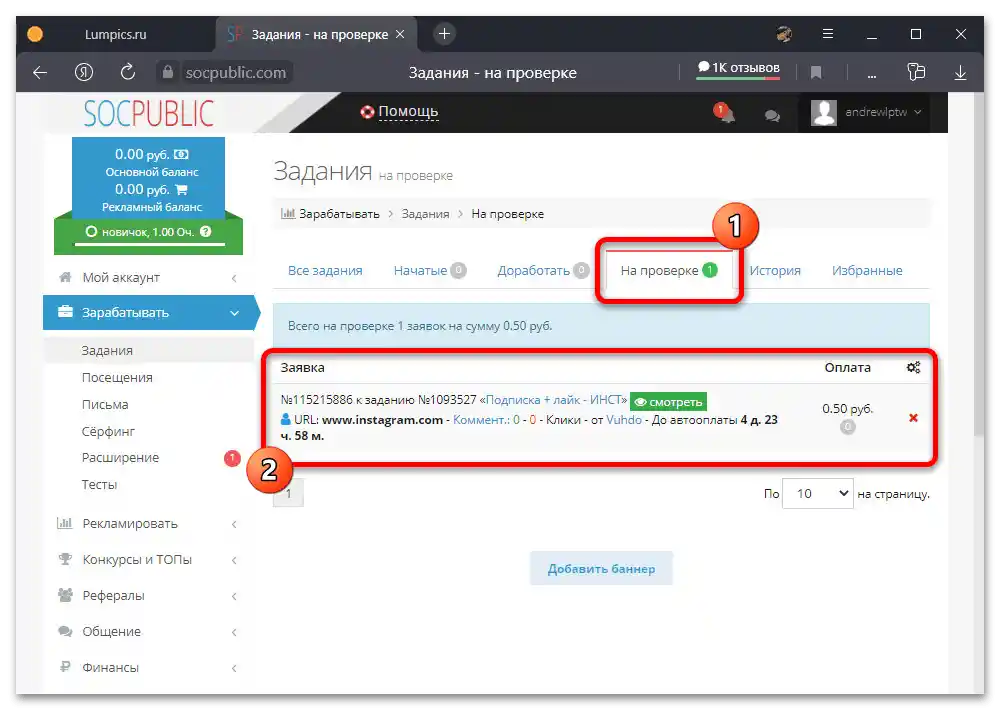Select Тесты in the sidebar
The width and height of the screenshot is (1000, 710).
pyautogui.click(x=99, y=484)
